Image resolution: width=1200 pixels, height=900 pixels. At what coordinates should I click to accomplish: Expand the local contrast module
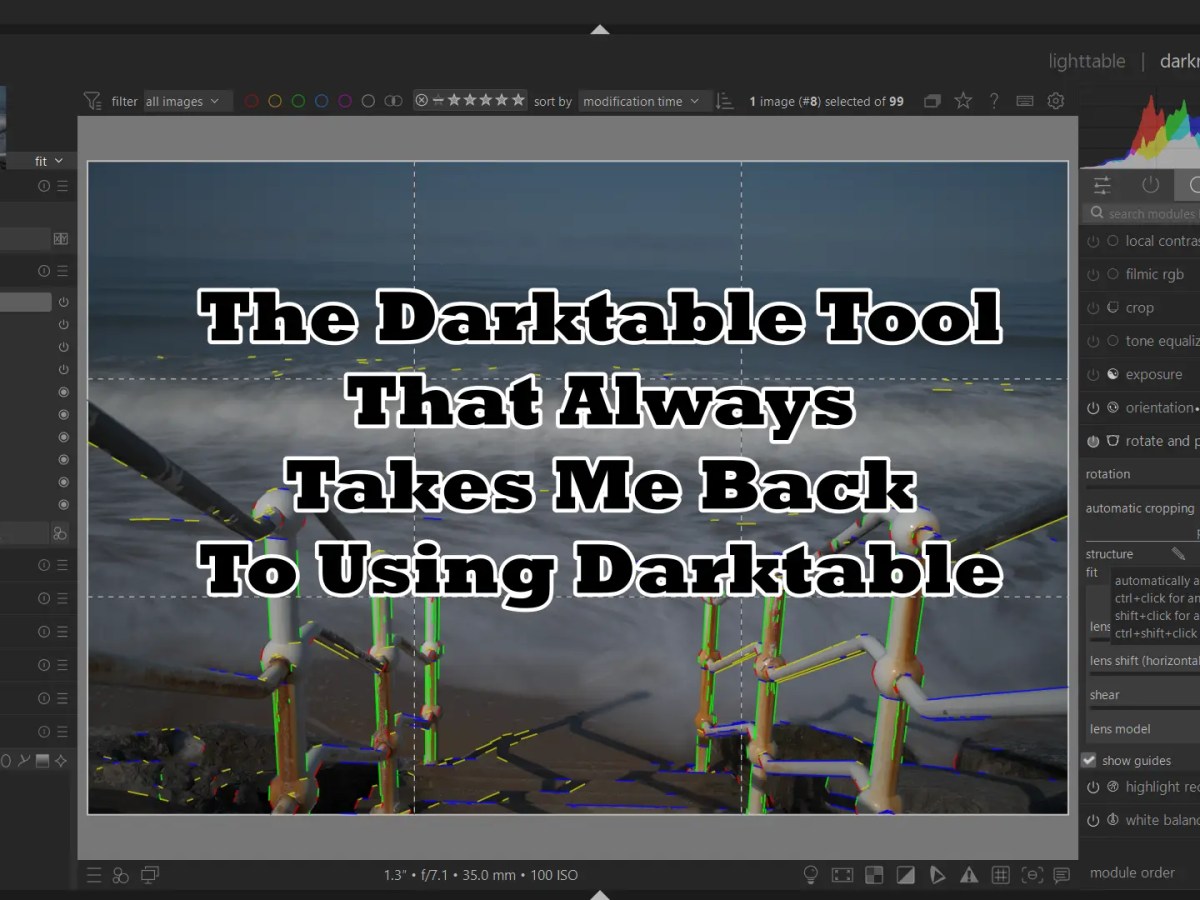[1162, 241]
